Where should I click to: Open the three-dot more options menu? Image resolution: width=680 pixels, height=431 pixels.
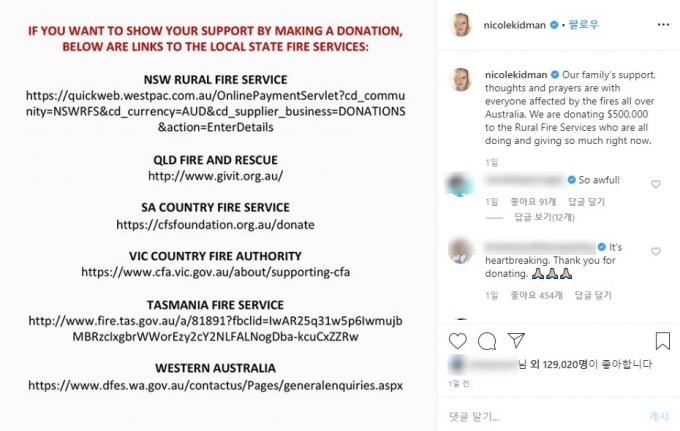(x=663, y=25)
